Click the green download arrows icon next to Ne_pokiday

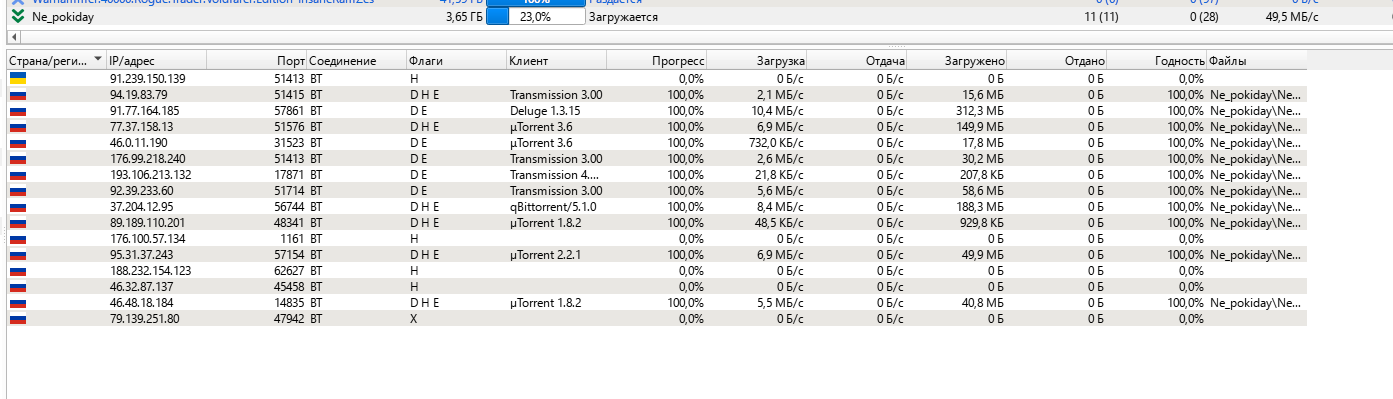pyautogui.click(x=17, y=17)
